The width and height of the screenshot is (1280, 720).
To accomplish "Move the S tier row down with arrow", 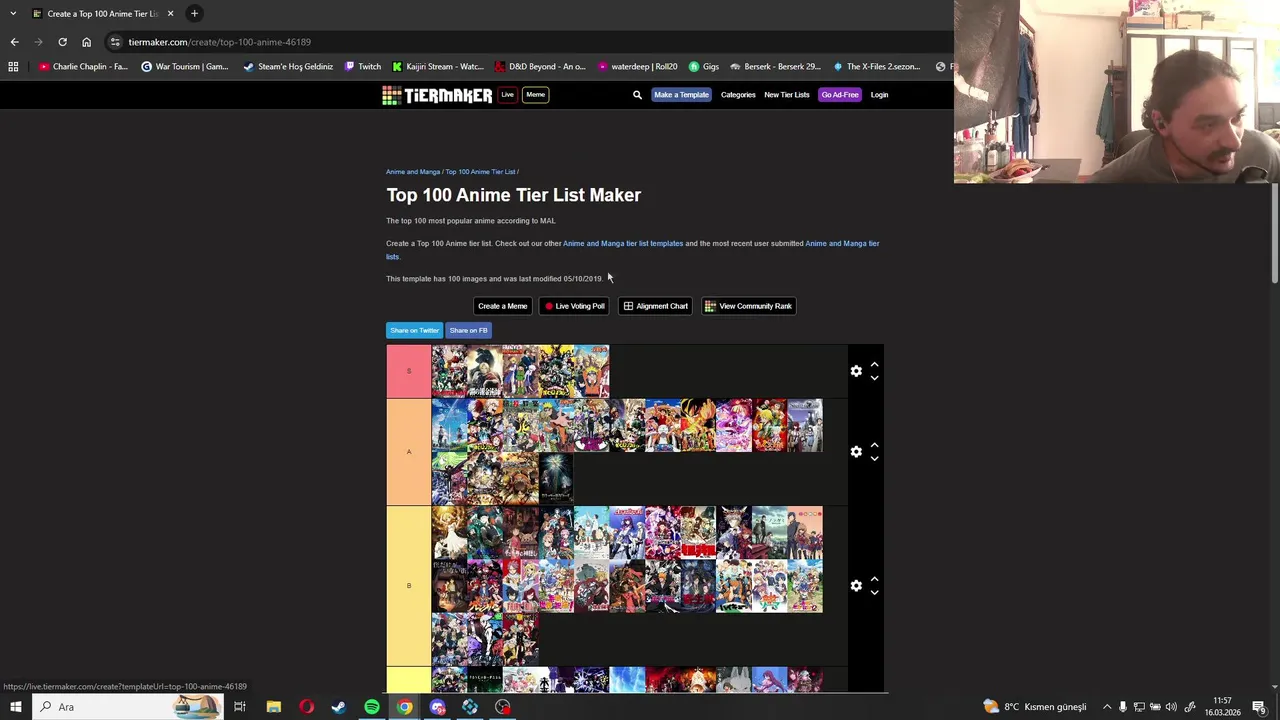I will (874, 378).
